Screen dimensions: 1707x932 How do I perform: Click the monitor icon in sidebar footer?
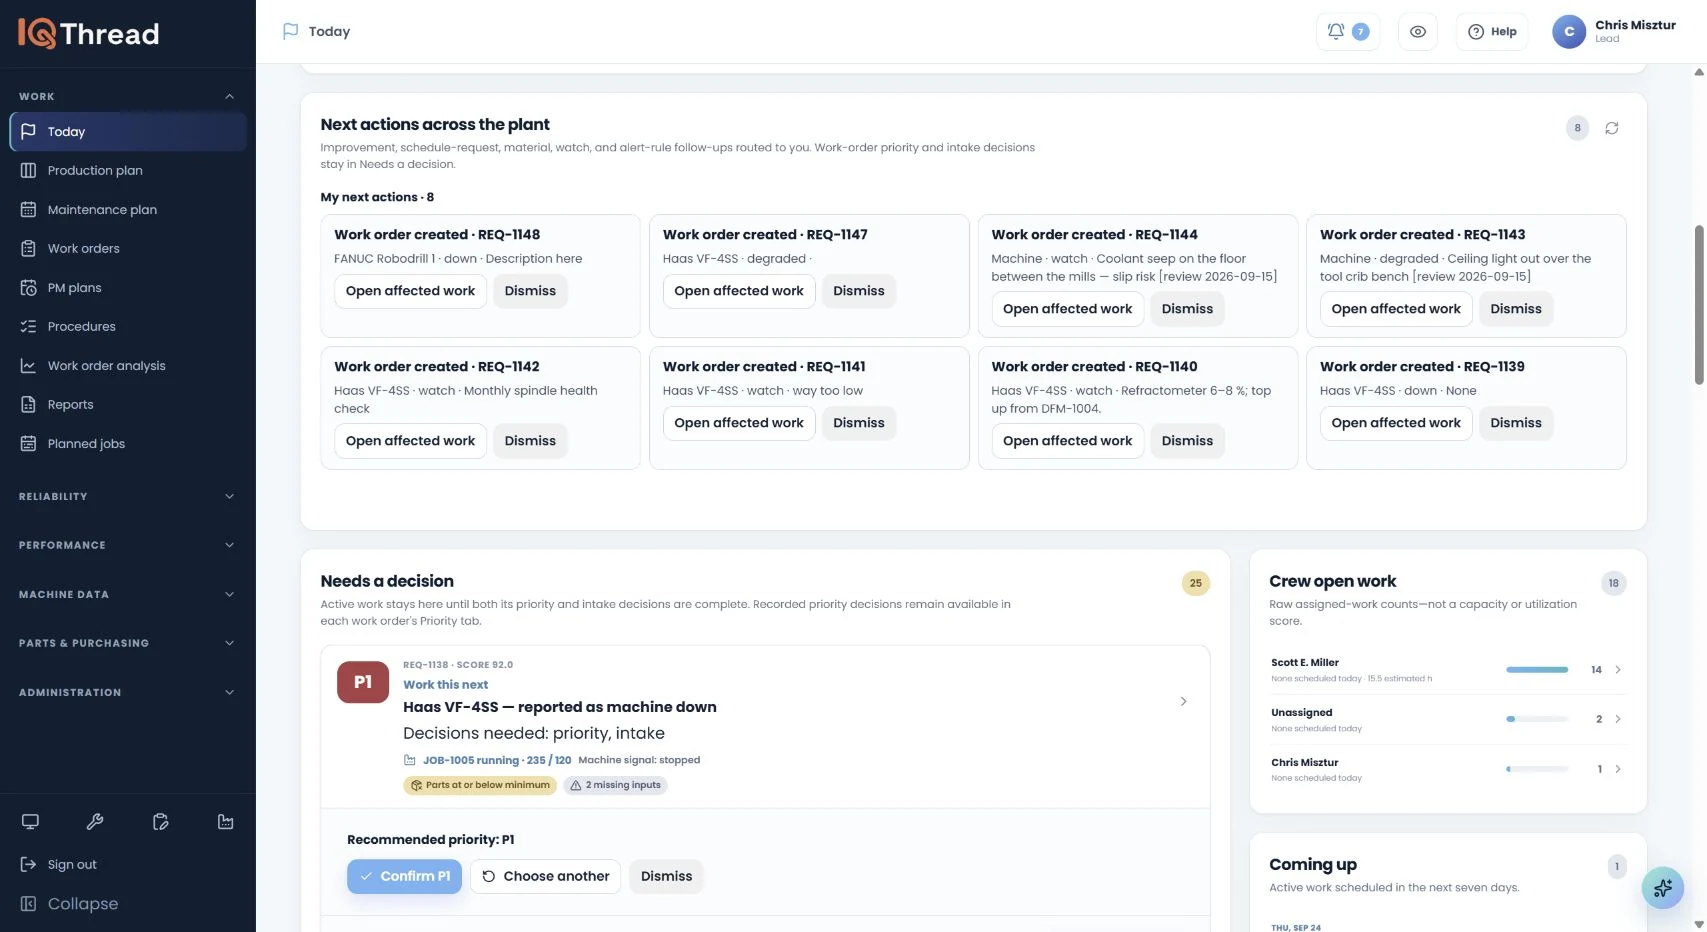(x=30, y=822)
